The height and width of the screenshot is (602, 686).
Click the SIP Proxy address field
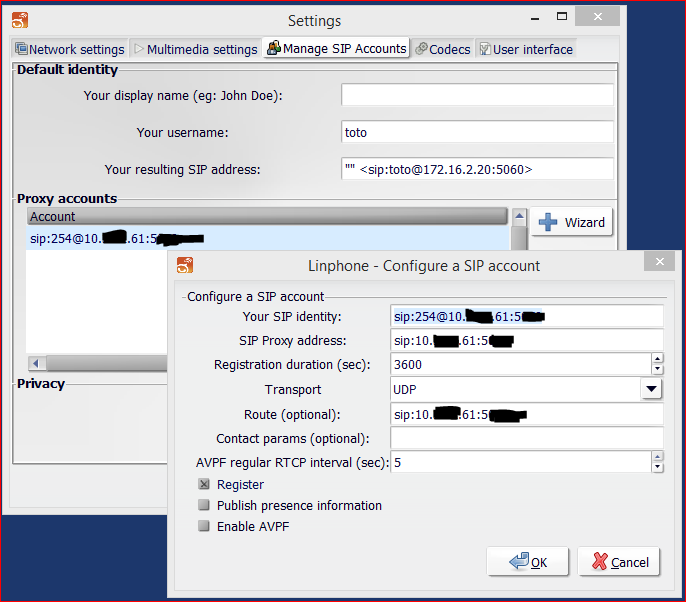click(x=526, y=340)
